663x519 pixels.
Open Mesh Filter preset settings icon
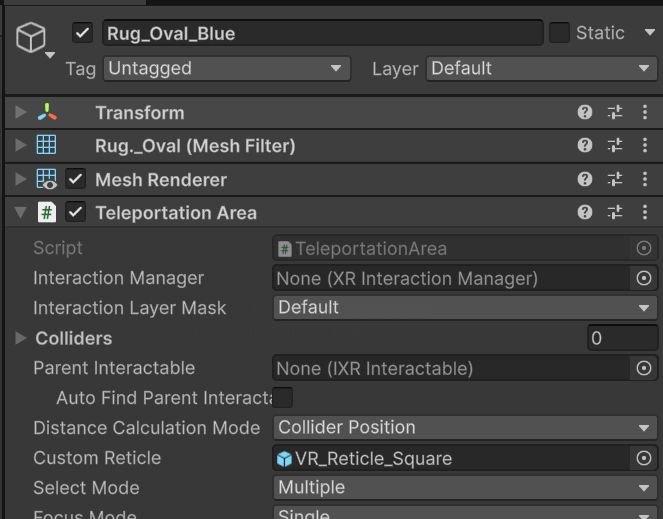(615, 146)
